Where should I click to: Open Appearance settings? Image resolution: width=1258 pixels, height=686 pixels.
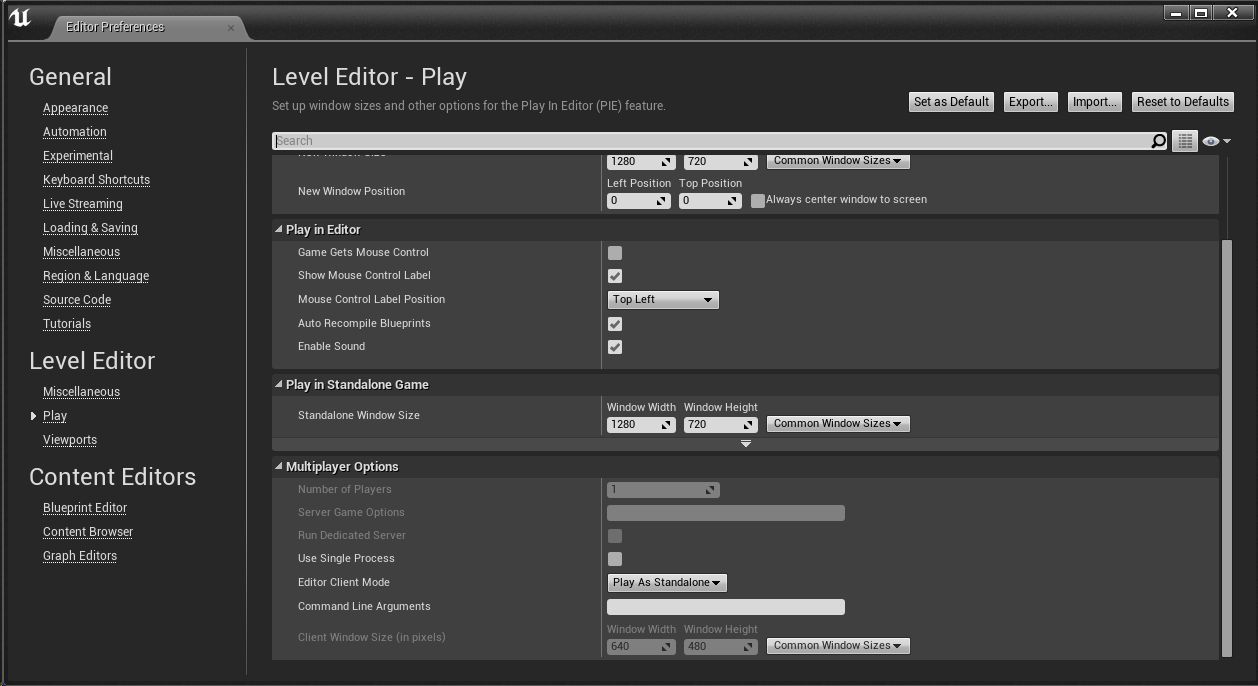point(75,108)
